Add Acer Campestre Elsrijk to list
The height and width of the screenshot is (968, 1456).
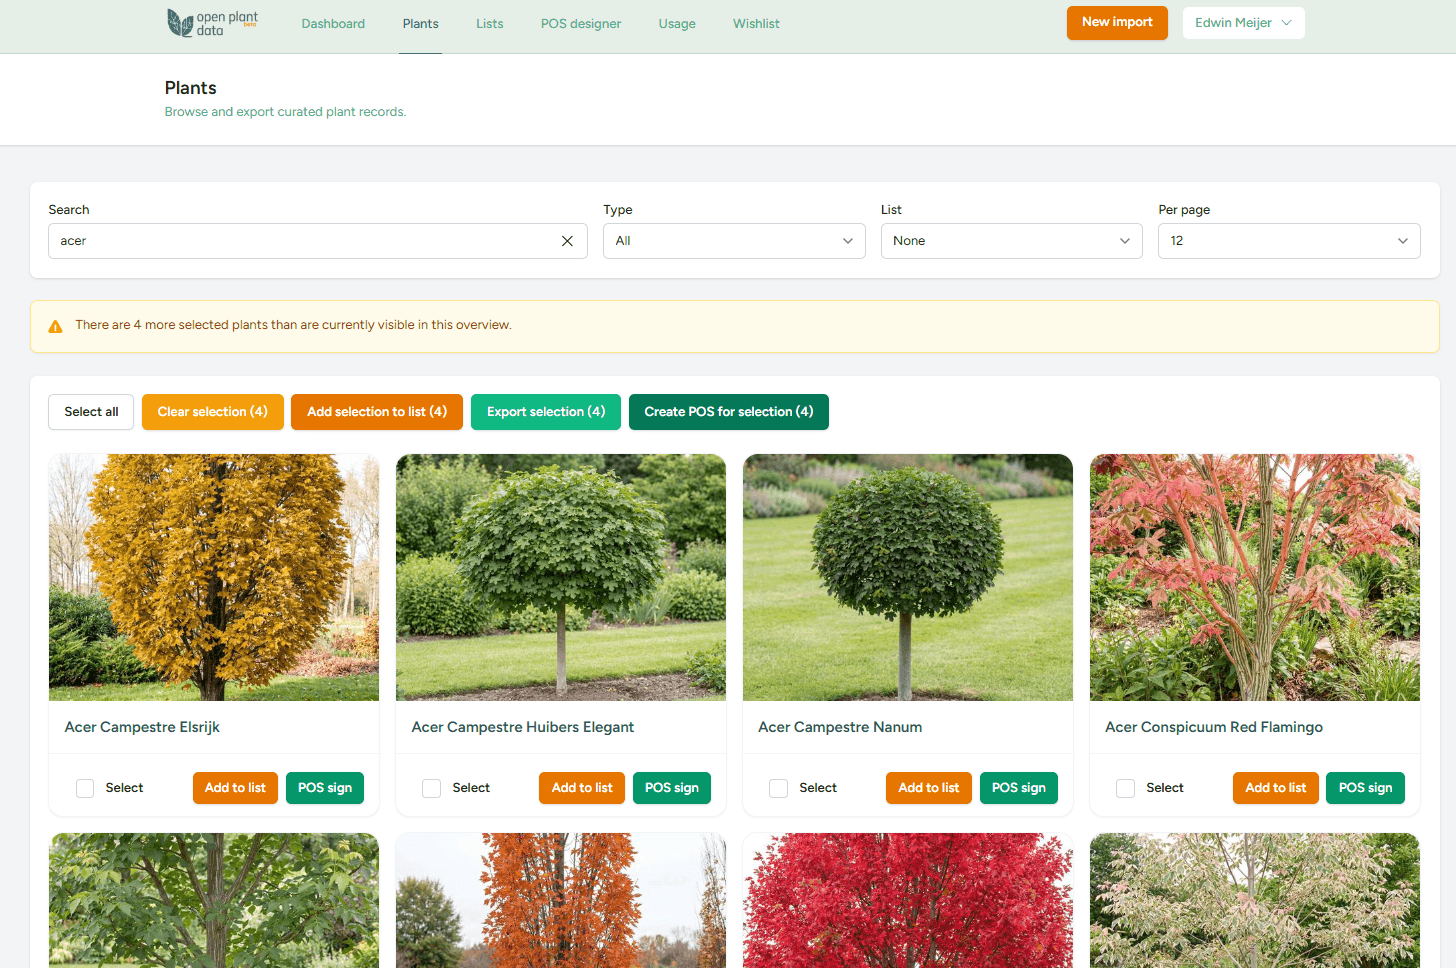[x=235, y=788]
